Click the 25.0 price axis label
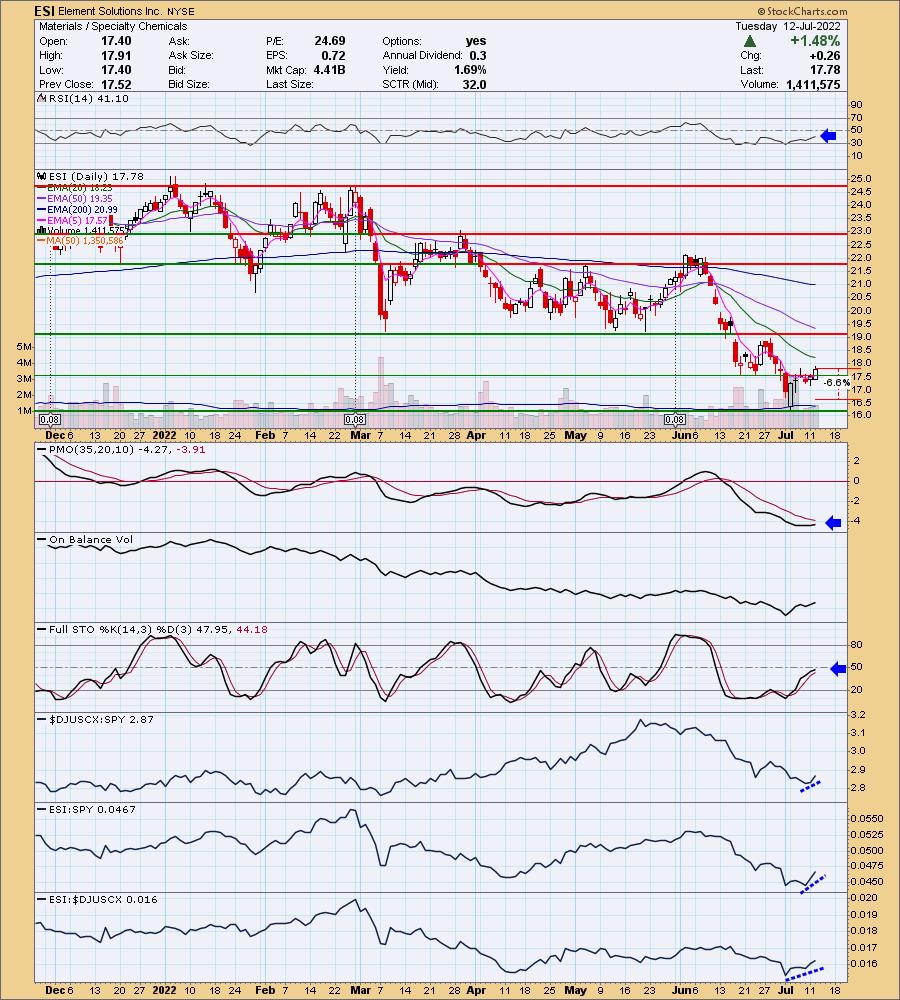900x1000 pixels. (860, 179)
